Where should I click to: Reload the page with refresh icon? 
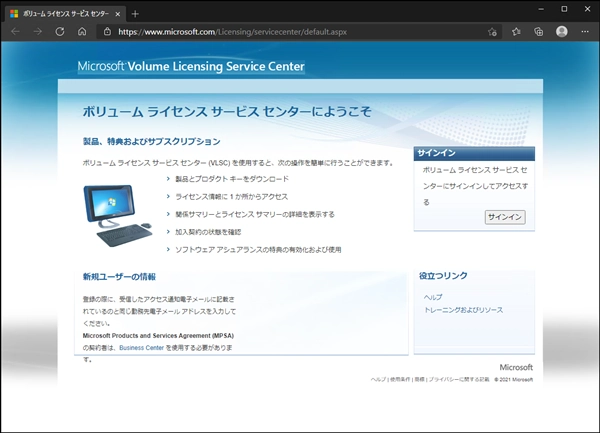tap(60, 32)
